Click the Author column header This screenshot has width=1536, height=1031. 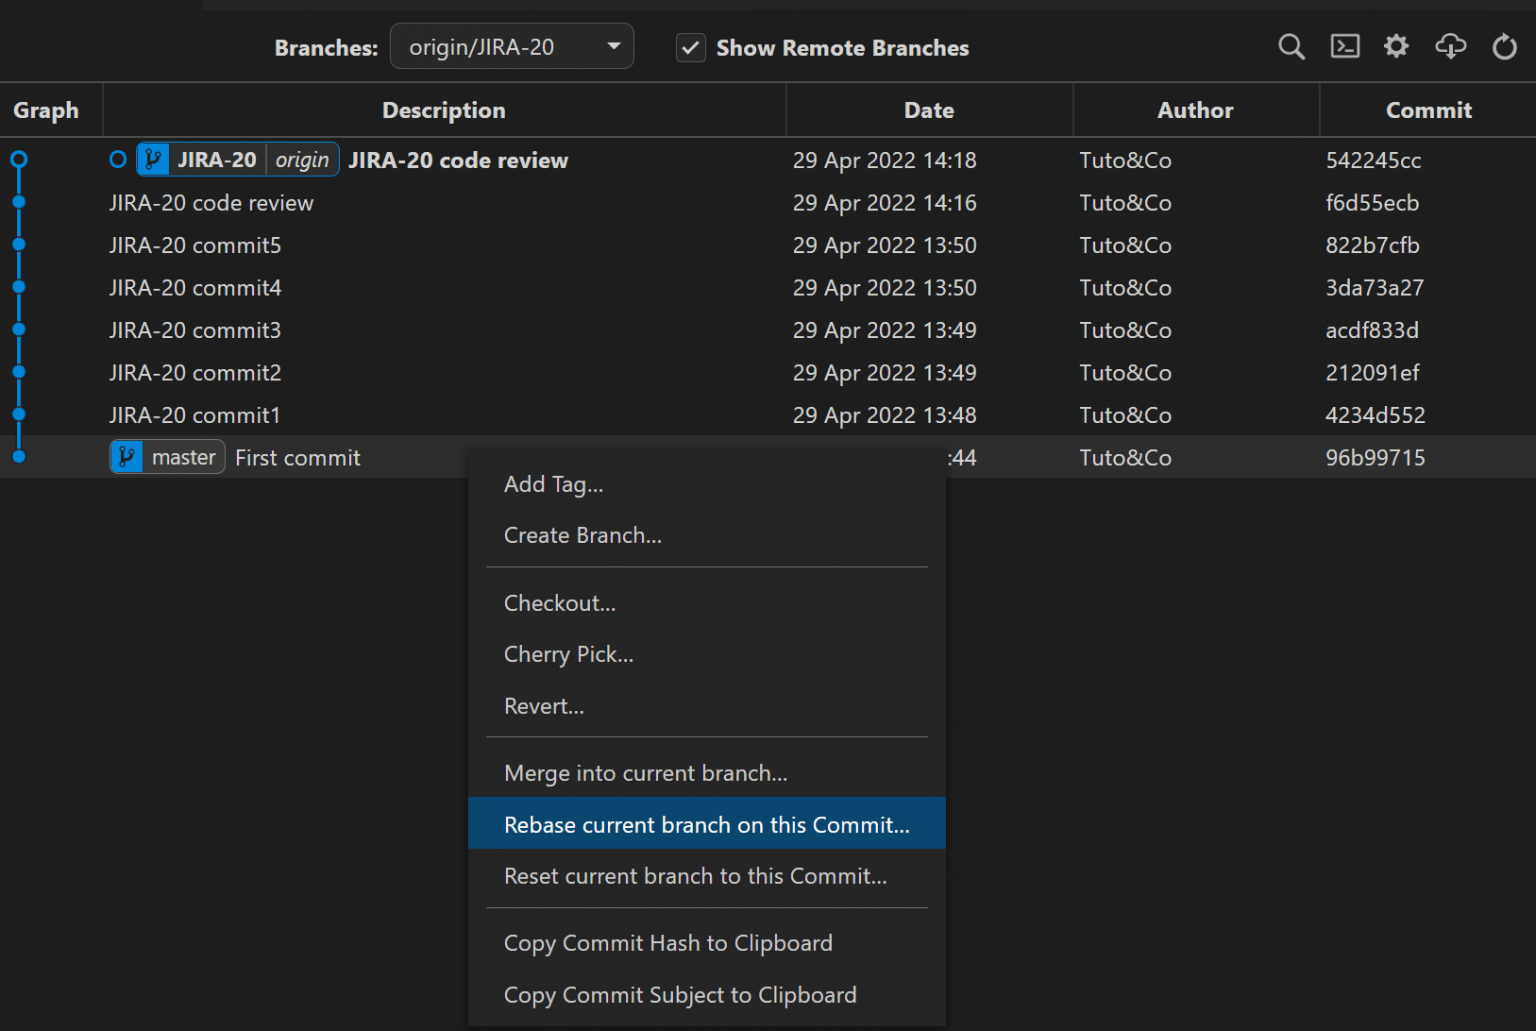click(1195, 110)
